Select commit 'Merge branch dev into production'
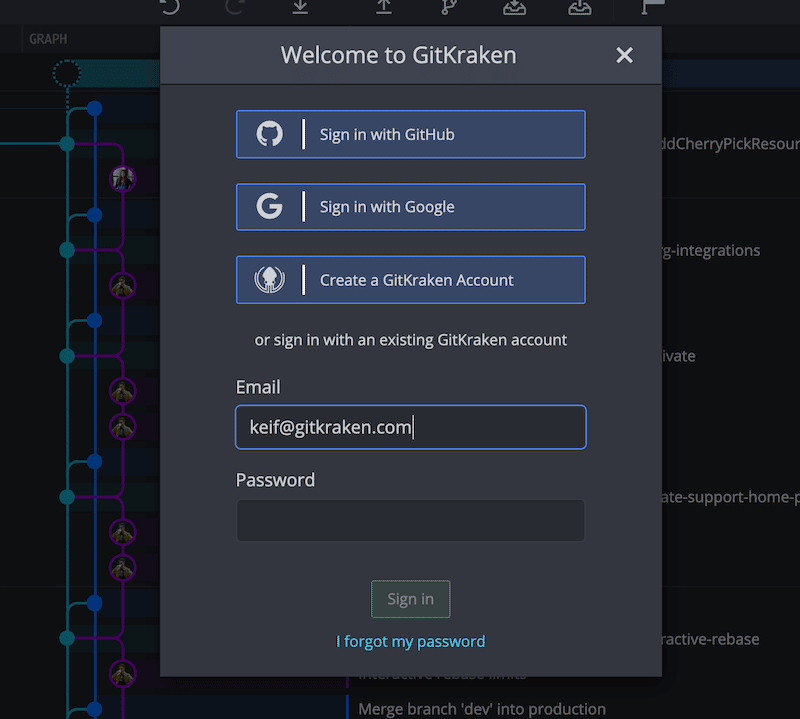800x719 pixels. click(482, 709)
